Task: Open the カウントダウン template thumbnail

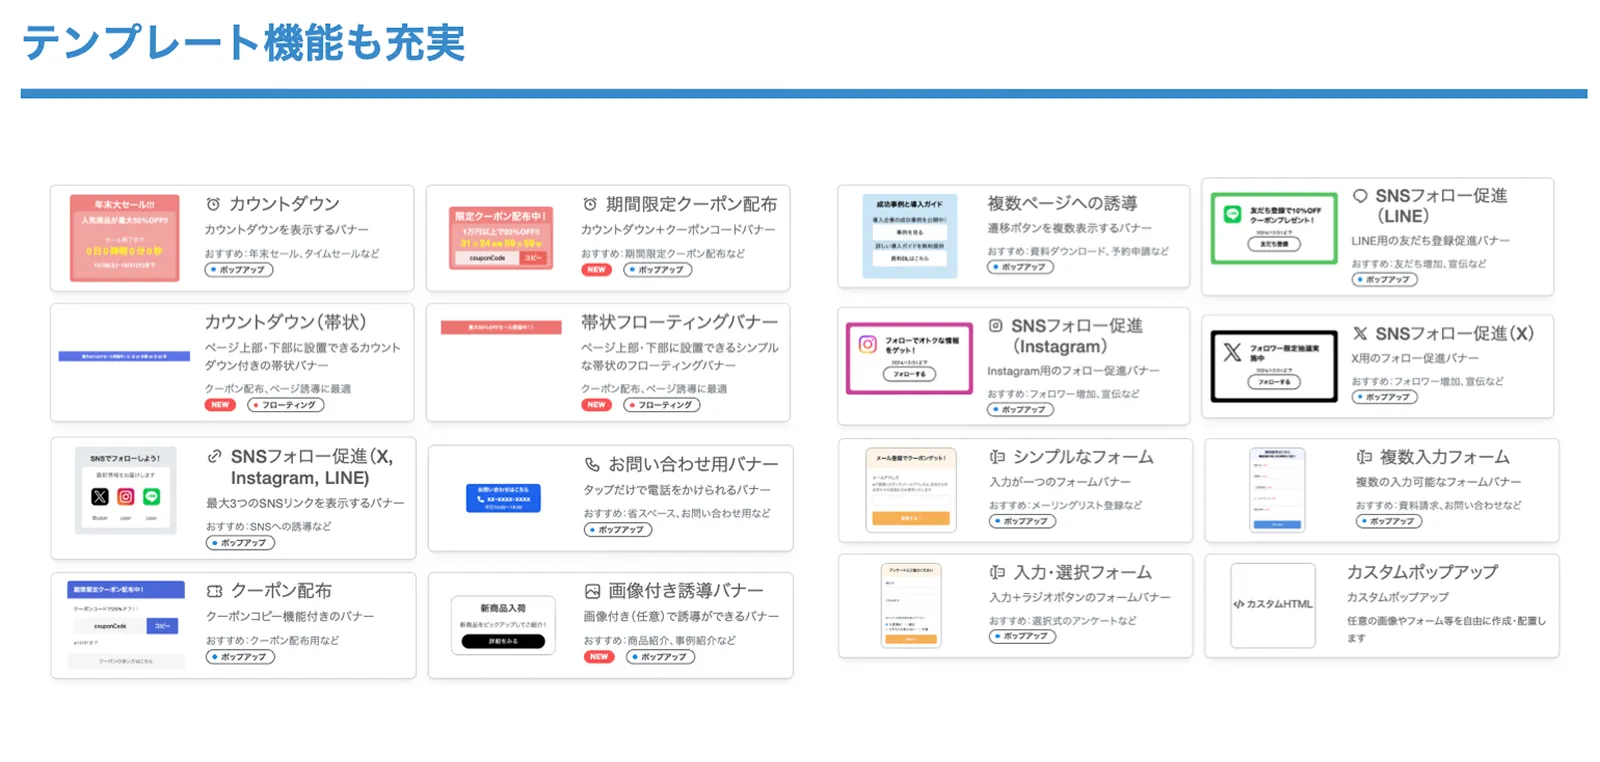Action: [x=125, y=238]
